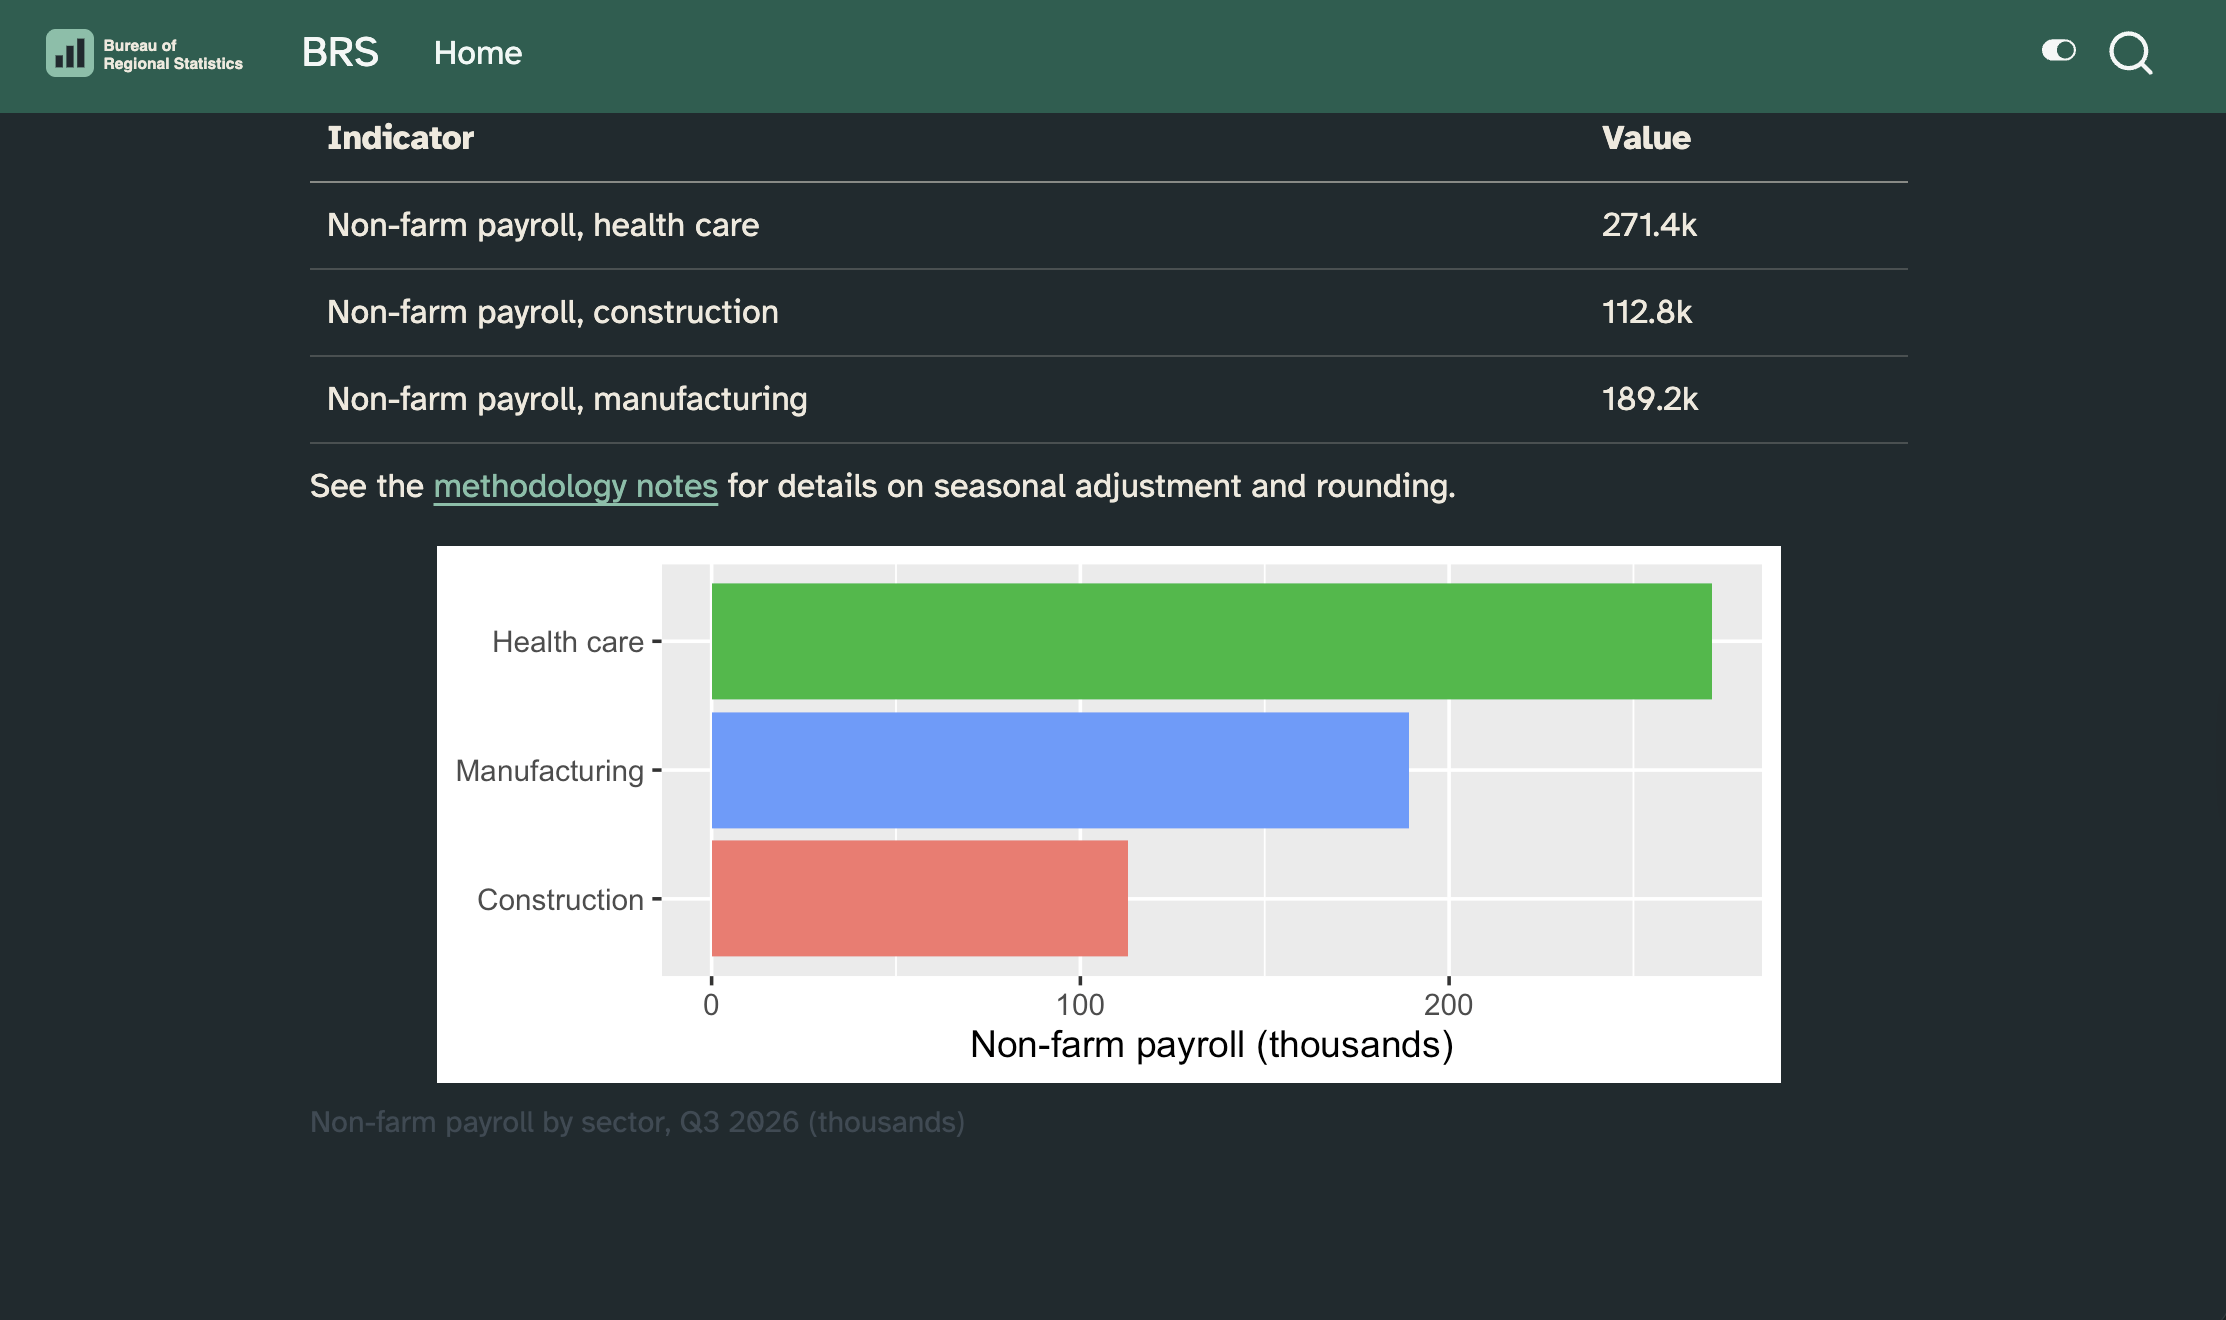Viewport: 2226px width, 1320px height.
Task: Go to the BRS site title
Action: click(x=340, y=52)
